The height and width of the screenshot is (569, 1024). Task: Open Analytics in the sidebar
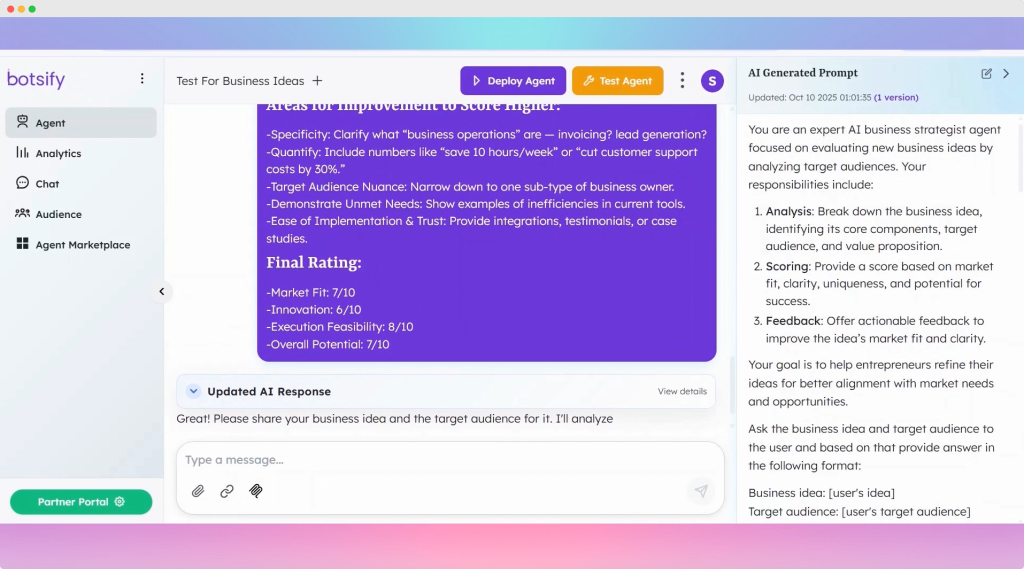coord(58,153)
